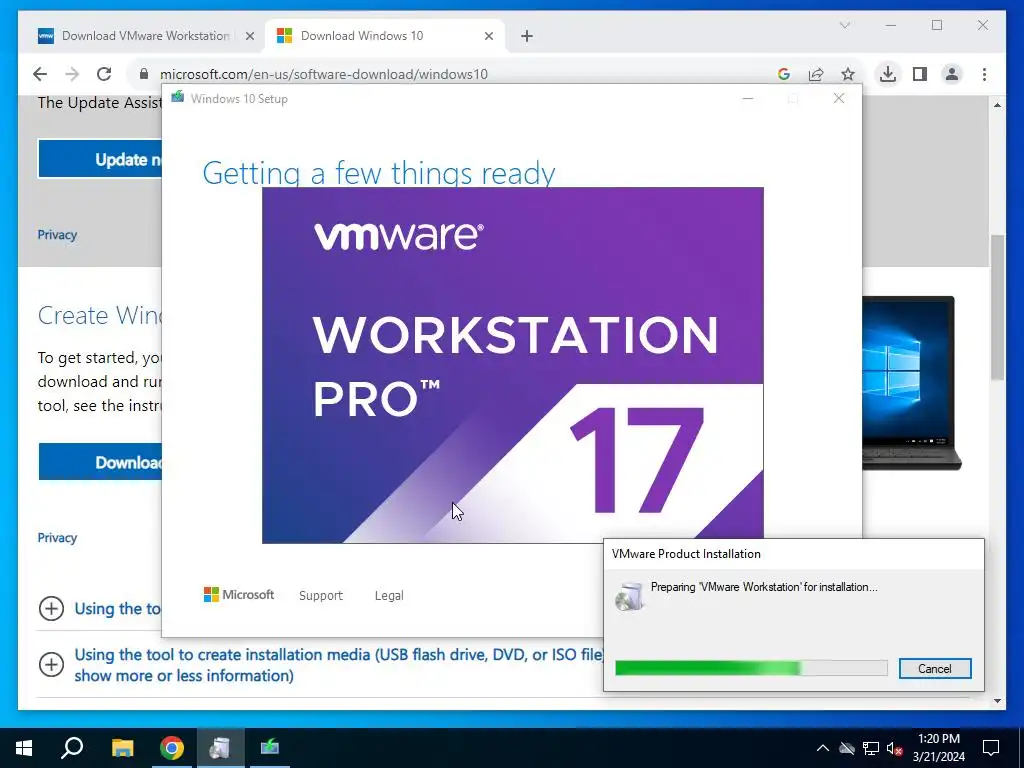
Task: Open the upper Privacy link on the webpage
Action: 57,234
